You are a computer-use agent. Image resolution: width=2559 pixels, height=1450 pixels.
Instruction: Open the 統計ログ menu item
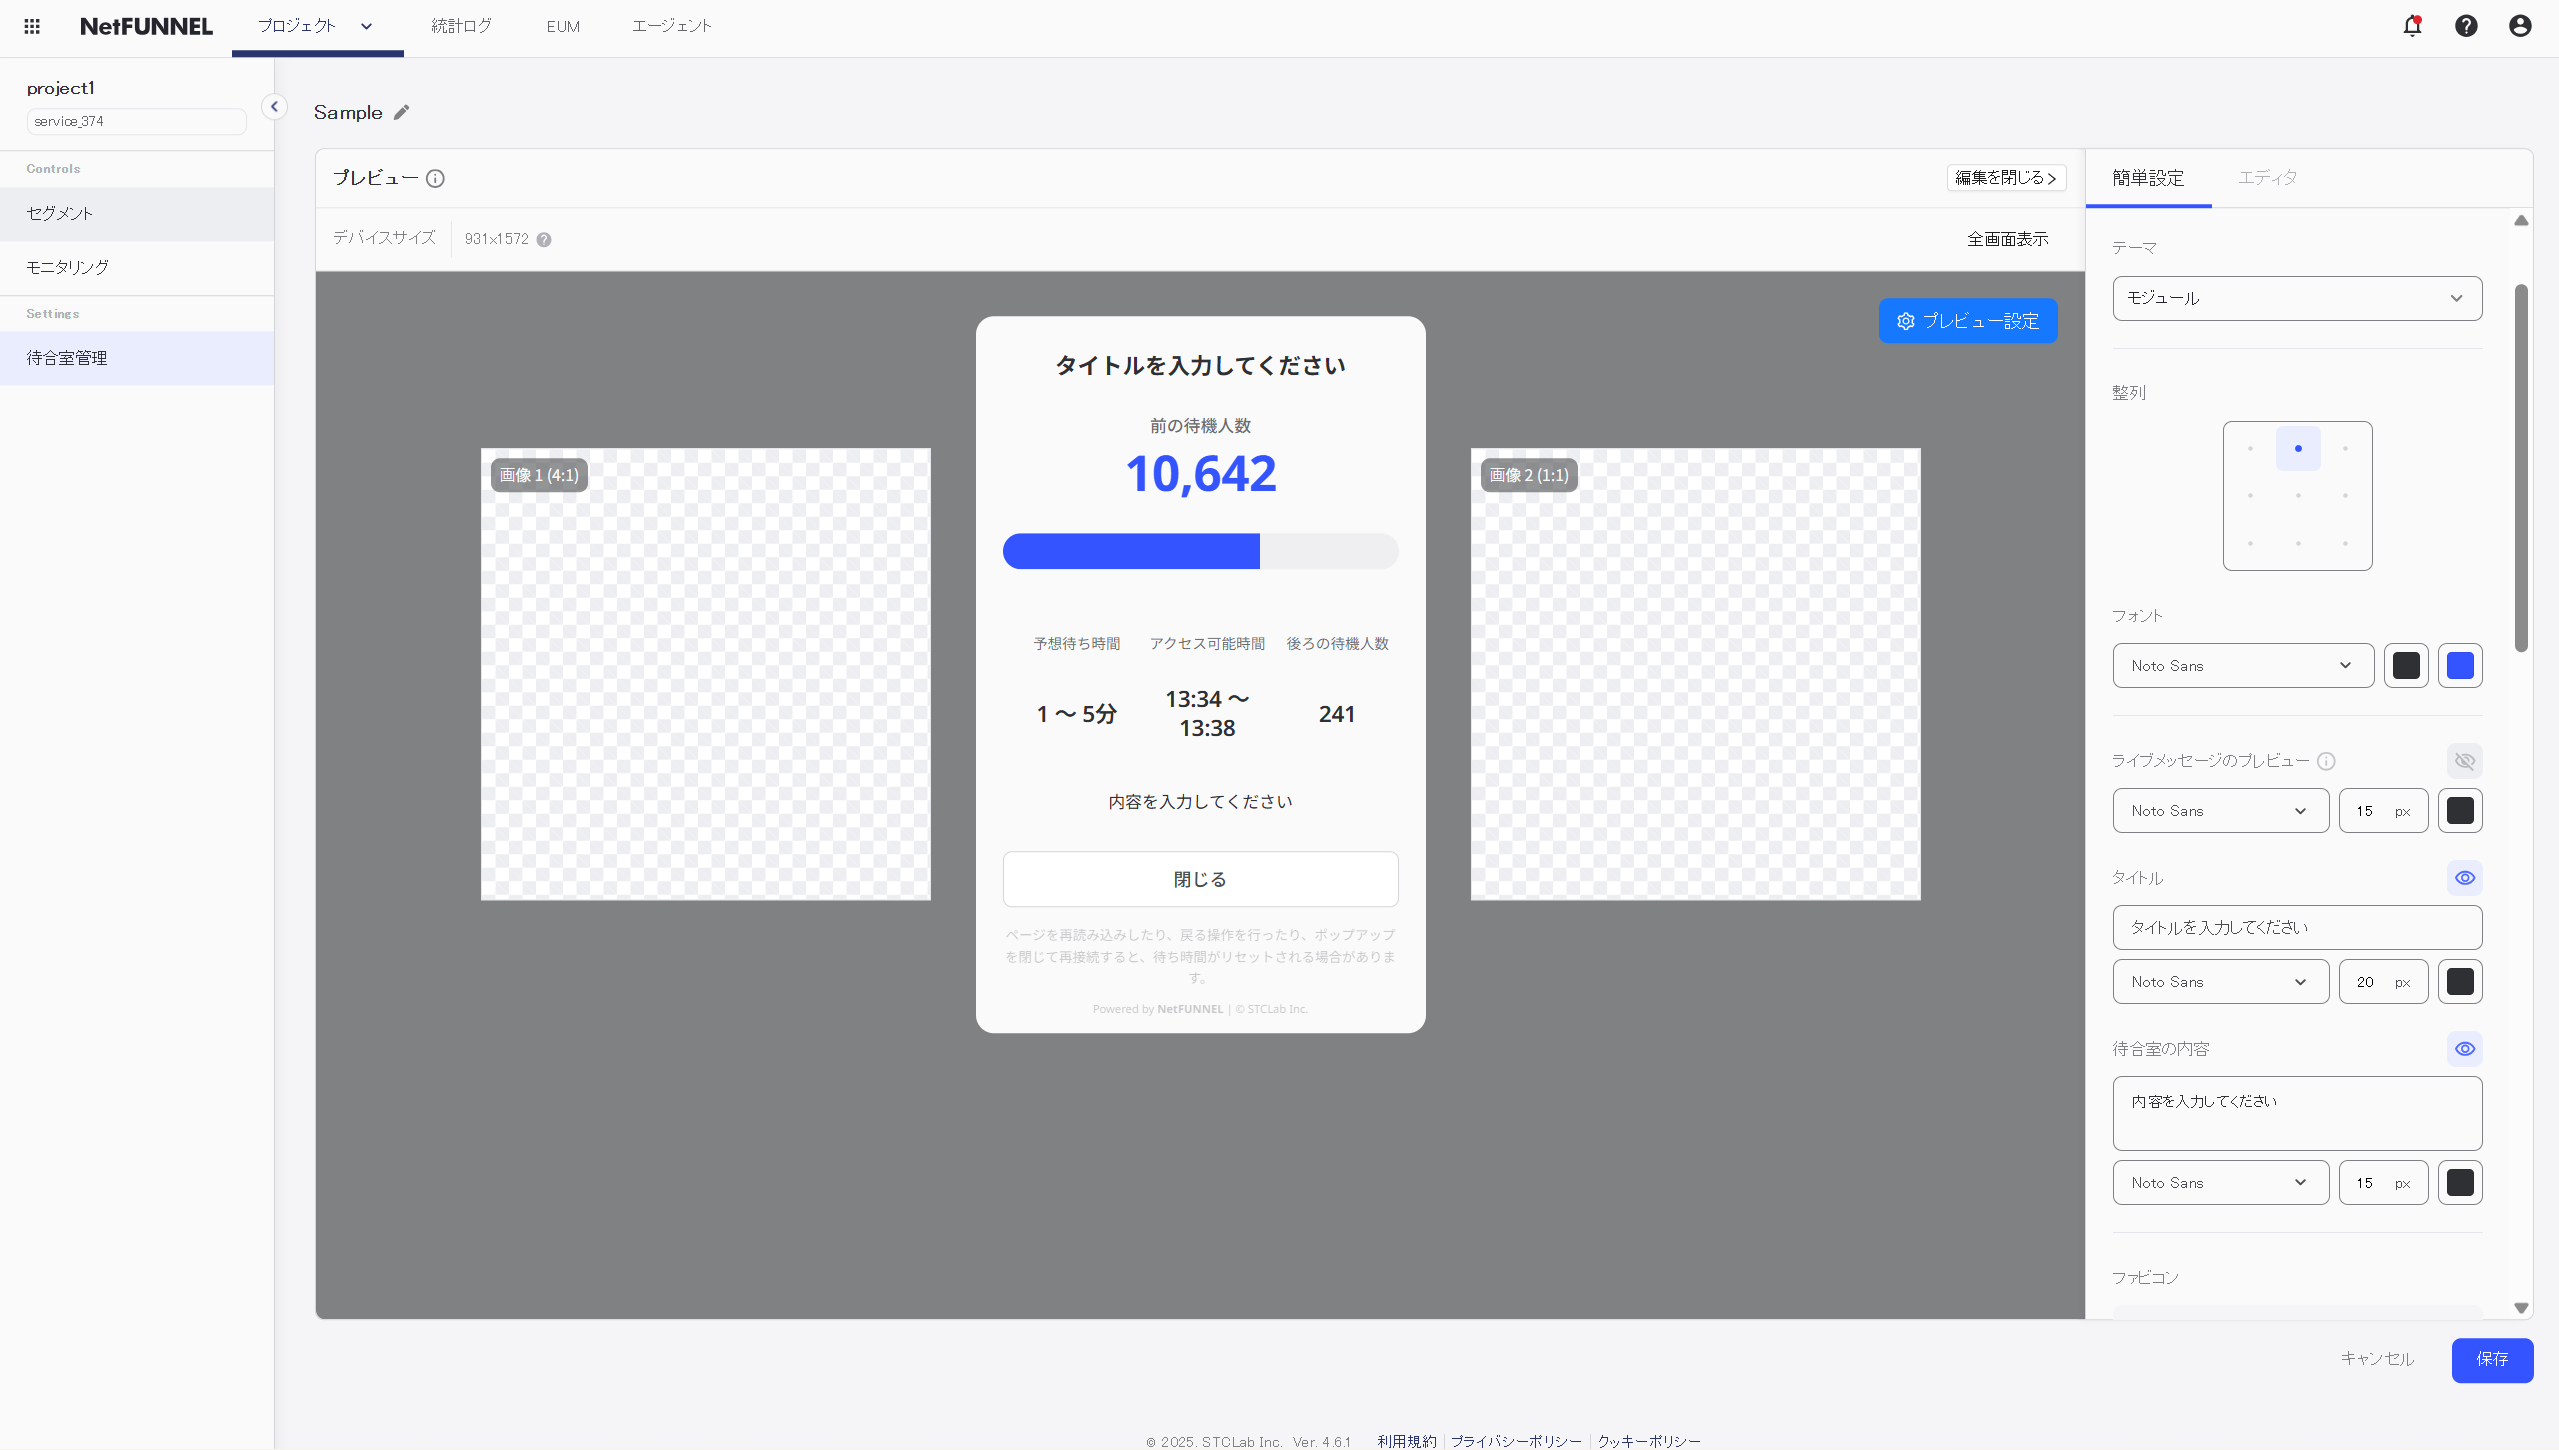pos(461,26)
